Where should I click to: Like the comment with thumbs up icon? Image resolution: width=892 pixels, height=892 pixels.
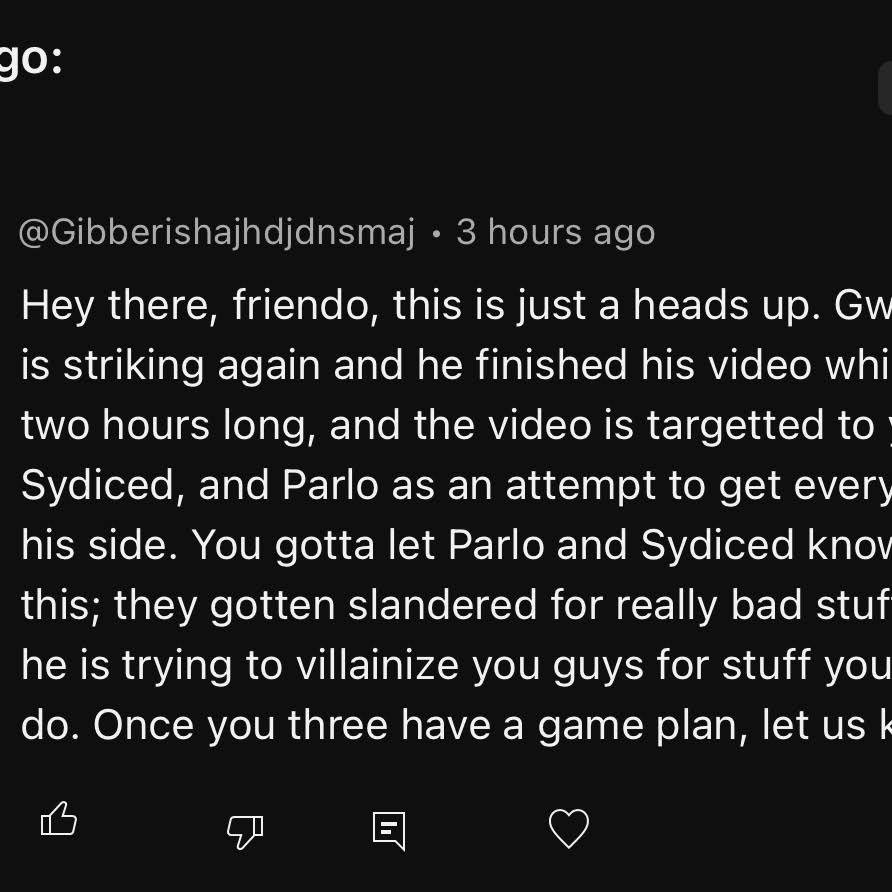(59, 819)
